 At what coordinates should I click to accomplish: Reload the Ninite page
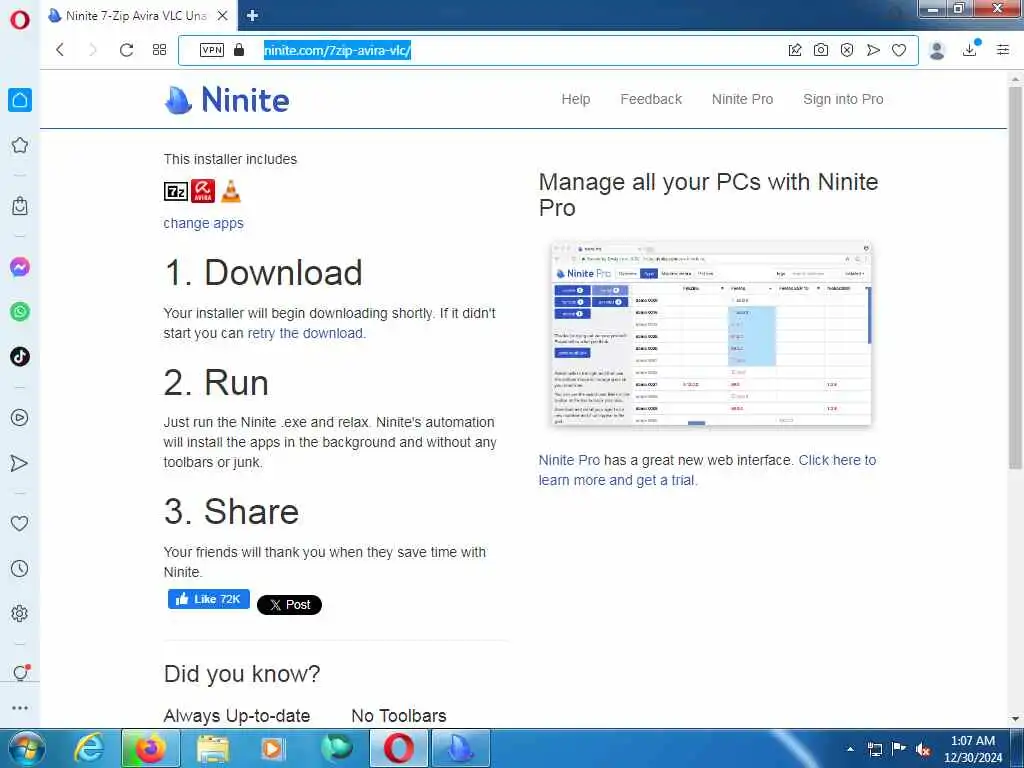[126, 50]
